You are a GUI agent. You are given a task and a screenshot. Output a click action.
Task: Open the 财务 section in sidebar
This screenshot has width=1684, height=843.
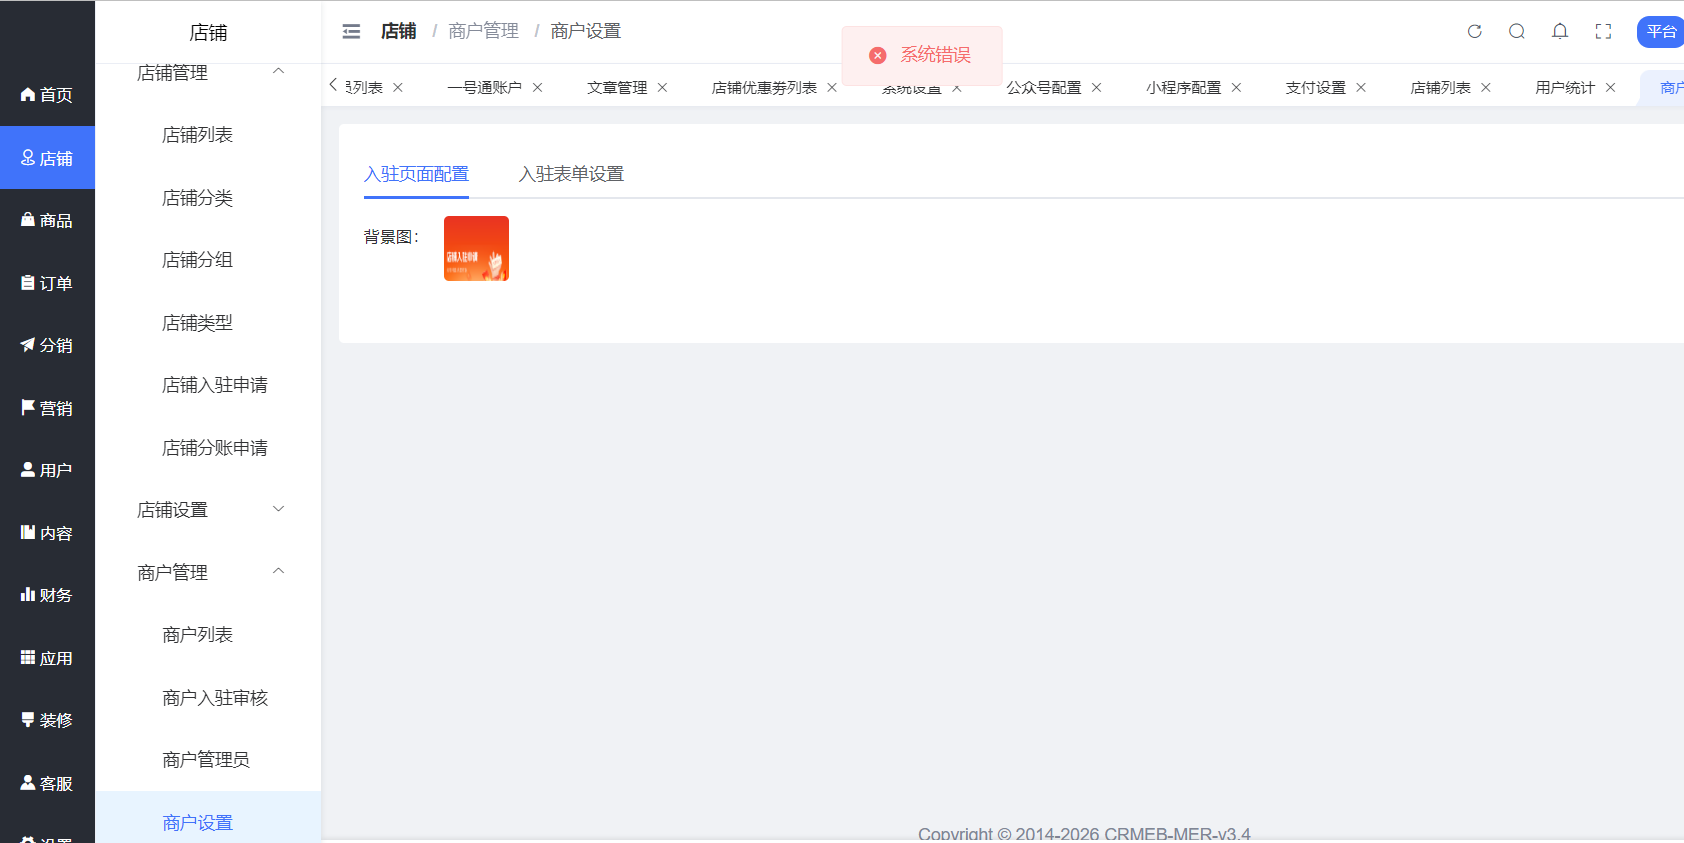pyautogui.click(x=47, y=595)
